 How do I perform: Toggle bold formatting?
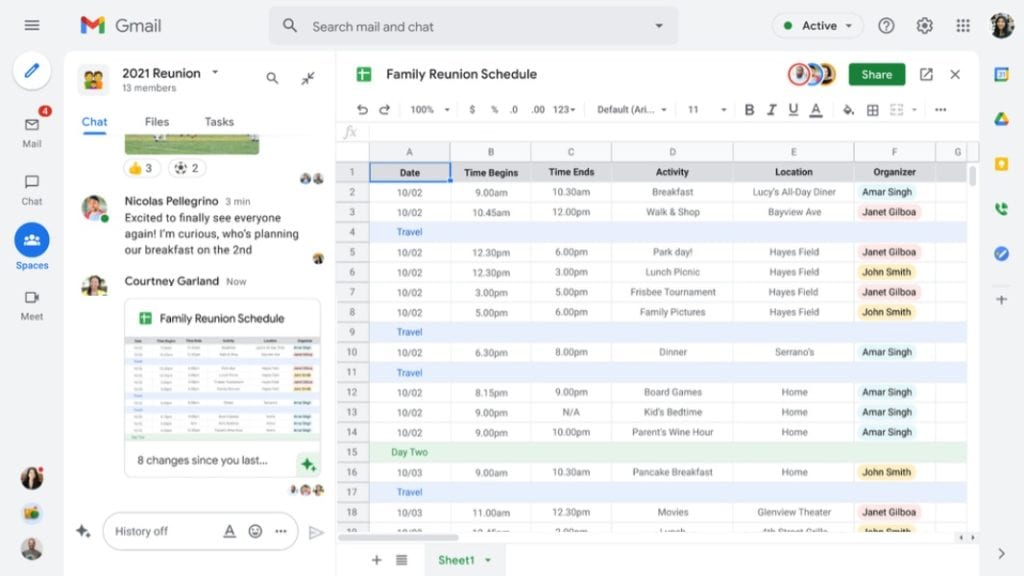point(749,110)
